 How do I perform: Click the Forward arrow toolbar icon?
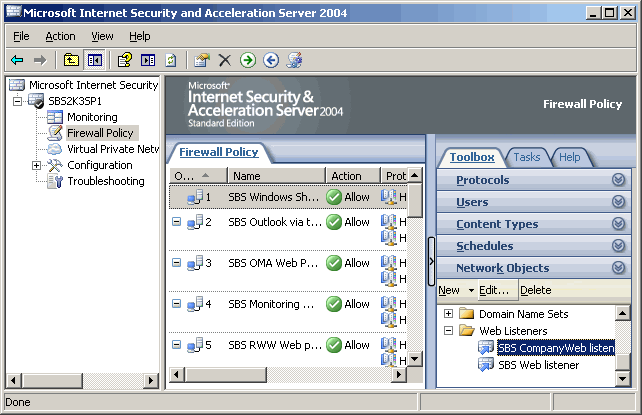pyautogui.click(x=40, y=61)
